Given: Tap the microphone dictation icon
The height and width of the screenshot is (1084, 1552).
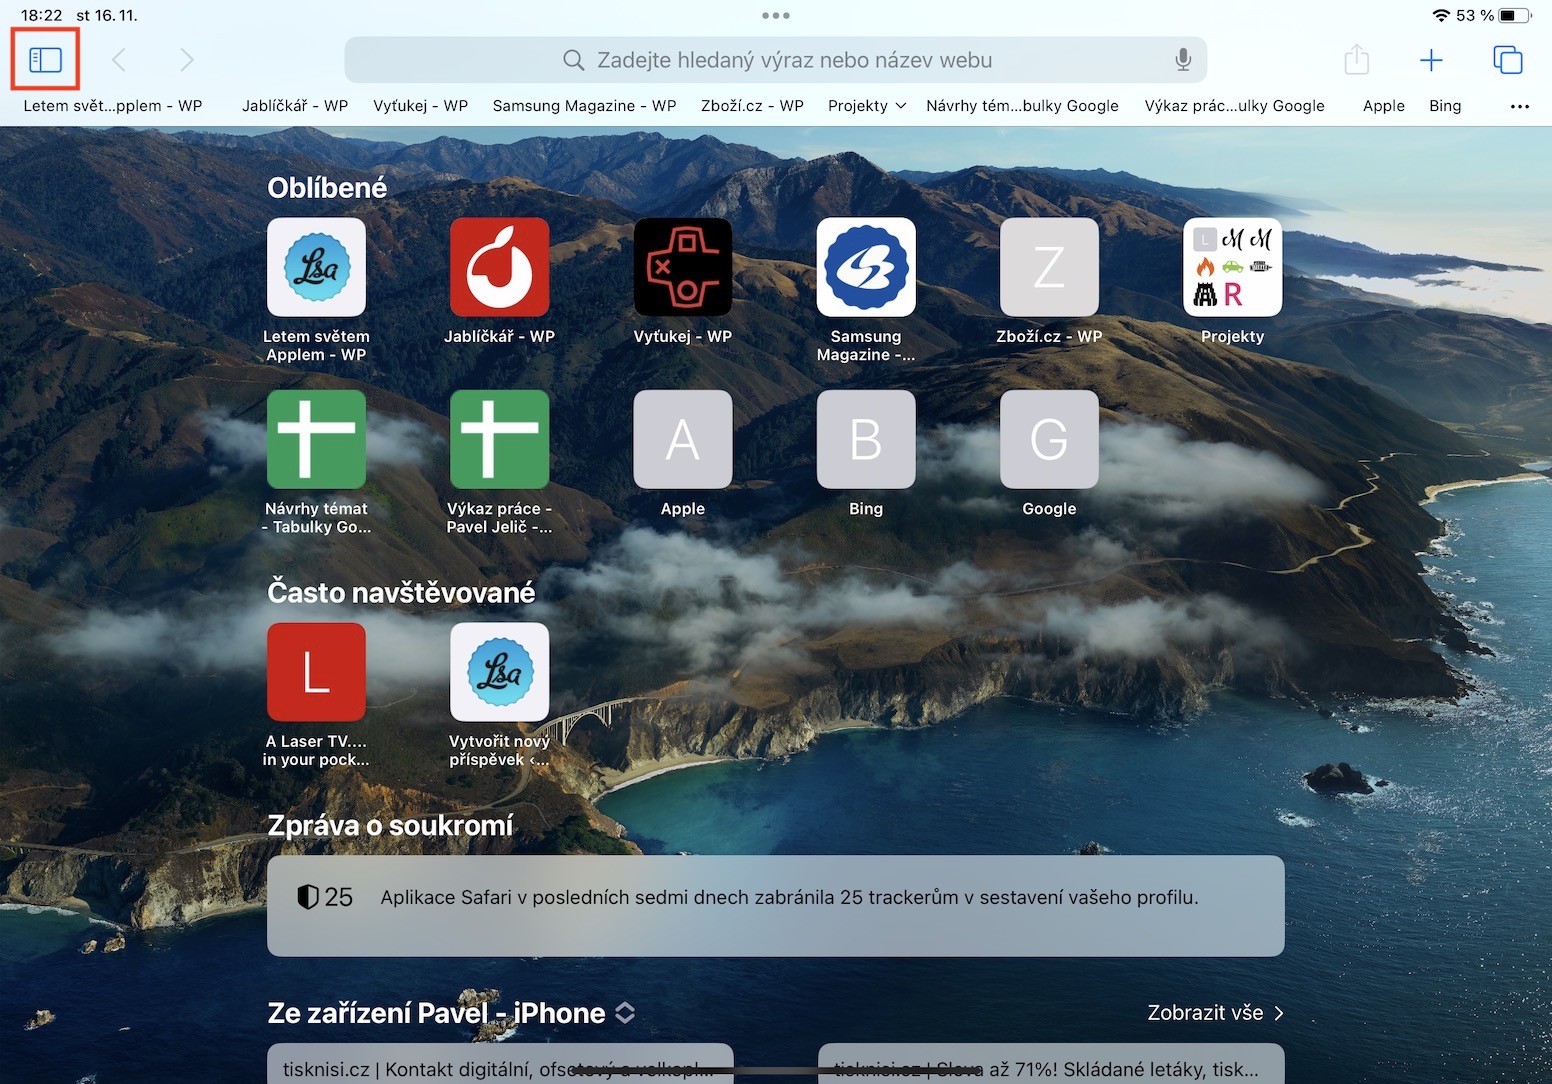Looking at the screenshot, I should click(x=1183, y=60).
